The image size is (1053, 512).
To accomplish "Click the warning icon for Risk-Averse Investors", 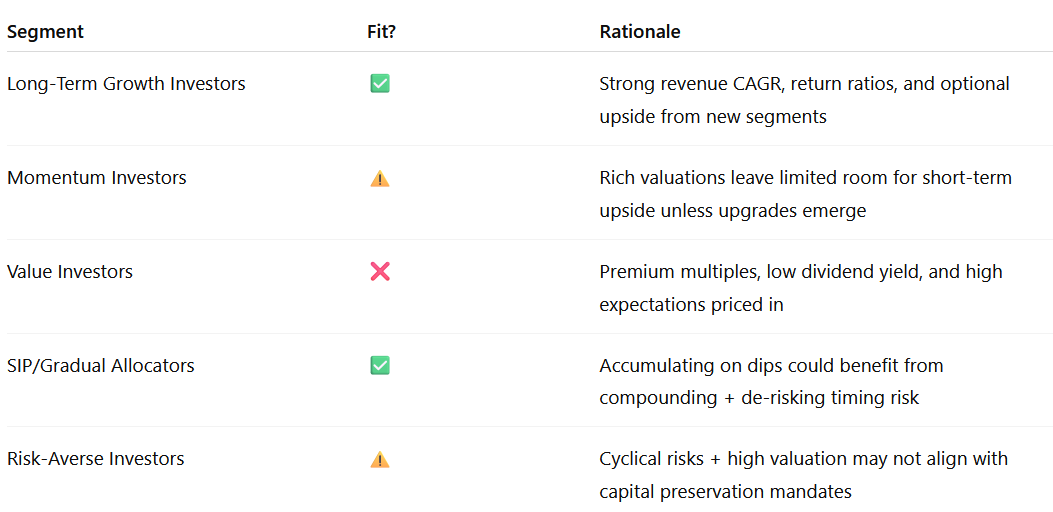I will click(380, 460).
